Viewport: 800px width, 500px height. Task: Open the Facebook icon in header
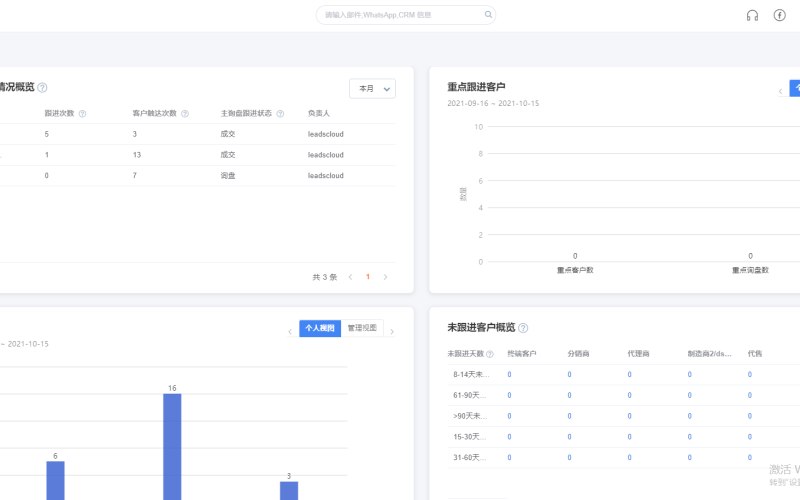tap(779, 15)
